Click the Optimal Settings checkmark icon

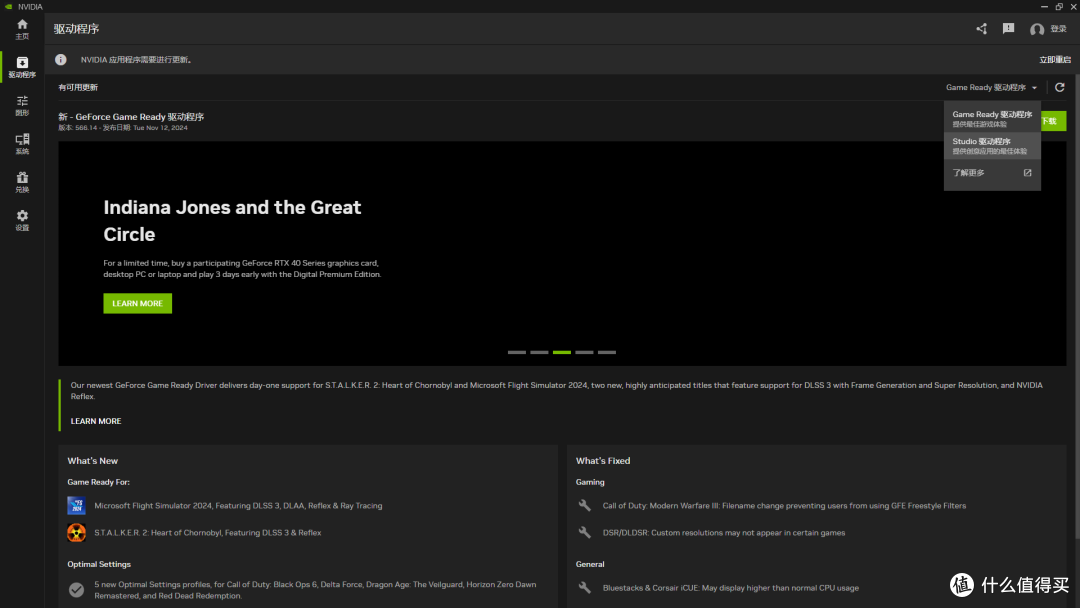coord(76,589)
